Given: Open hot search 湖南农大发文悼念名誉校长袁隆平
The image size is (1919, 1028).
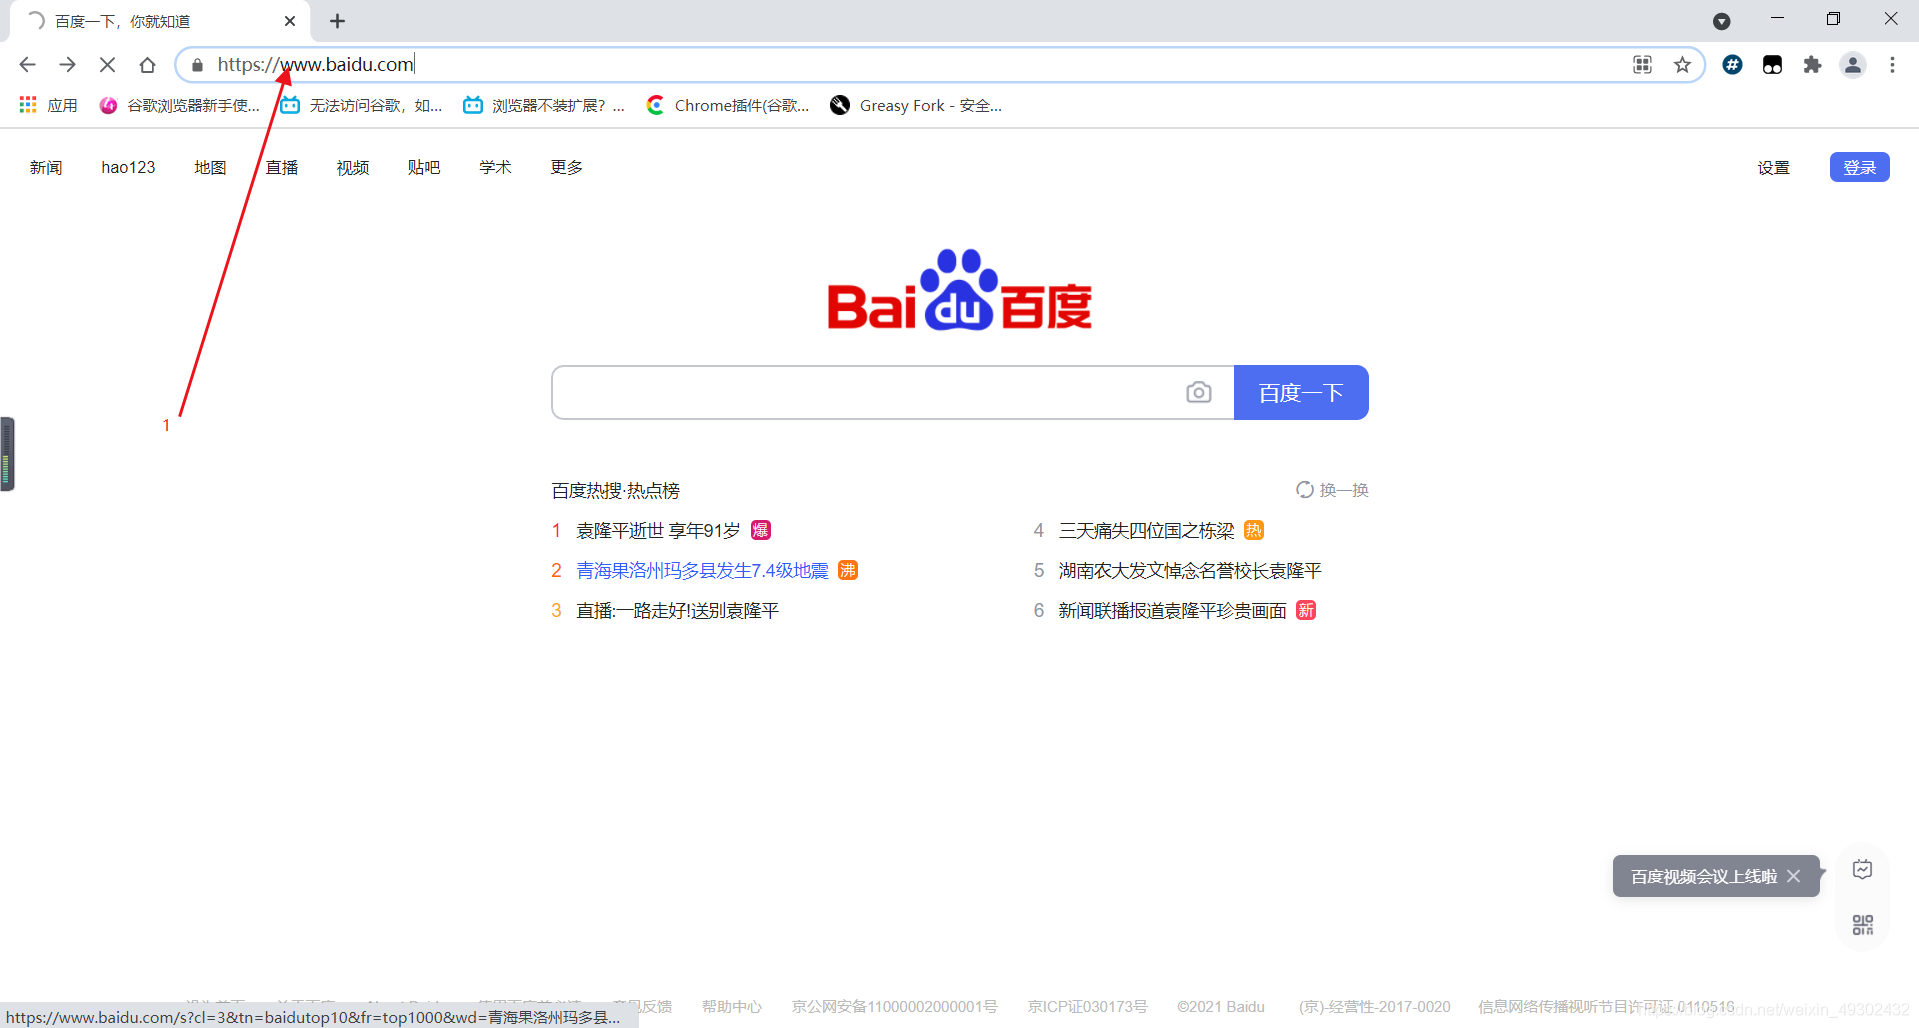Looking at the screenshot, I should click(x=1190, y=571).
